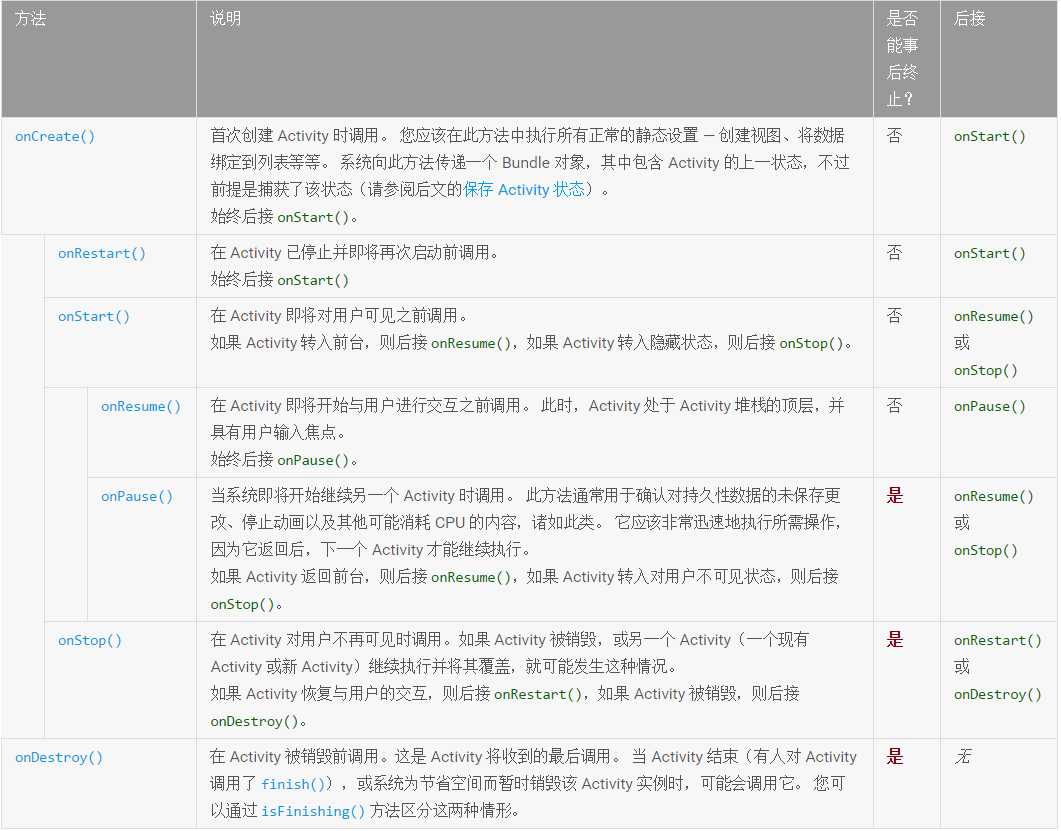Click onStart() in 后接 cell of onCreate row

click(x=990, y=137)
